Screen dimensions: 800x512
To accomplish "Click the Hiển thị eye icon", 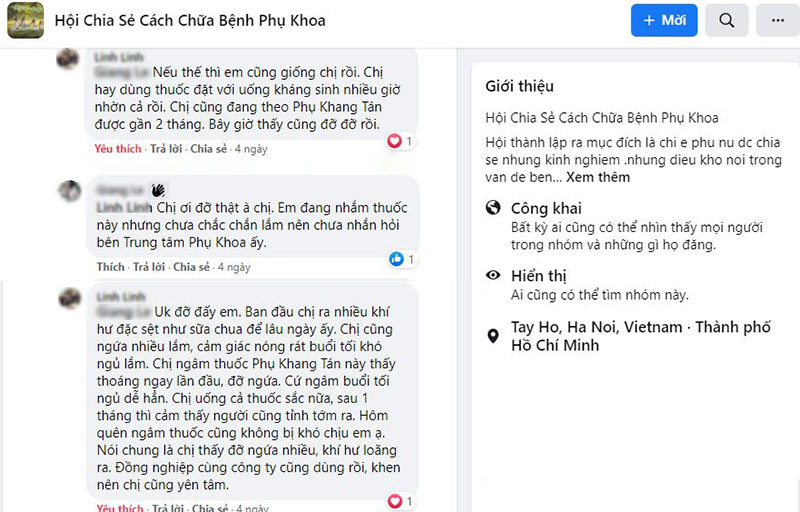I will coord(493,275).
